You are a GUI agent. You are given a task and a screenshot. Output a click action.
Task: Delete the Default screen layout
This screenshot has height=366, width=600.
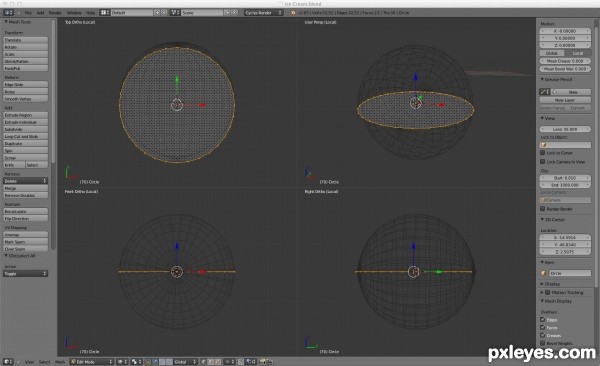[x=163, y=13]
